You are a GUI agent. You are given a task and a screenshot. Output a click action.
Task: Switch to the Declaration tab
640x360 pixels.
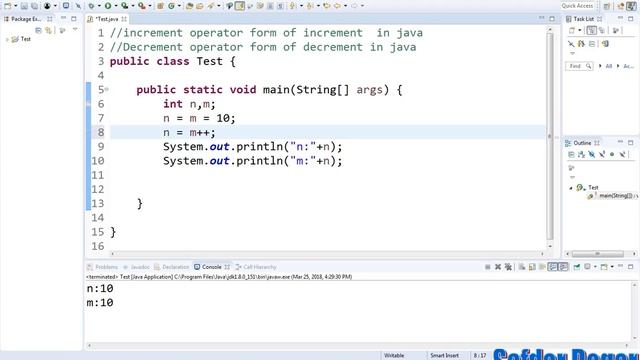(172, 267)
